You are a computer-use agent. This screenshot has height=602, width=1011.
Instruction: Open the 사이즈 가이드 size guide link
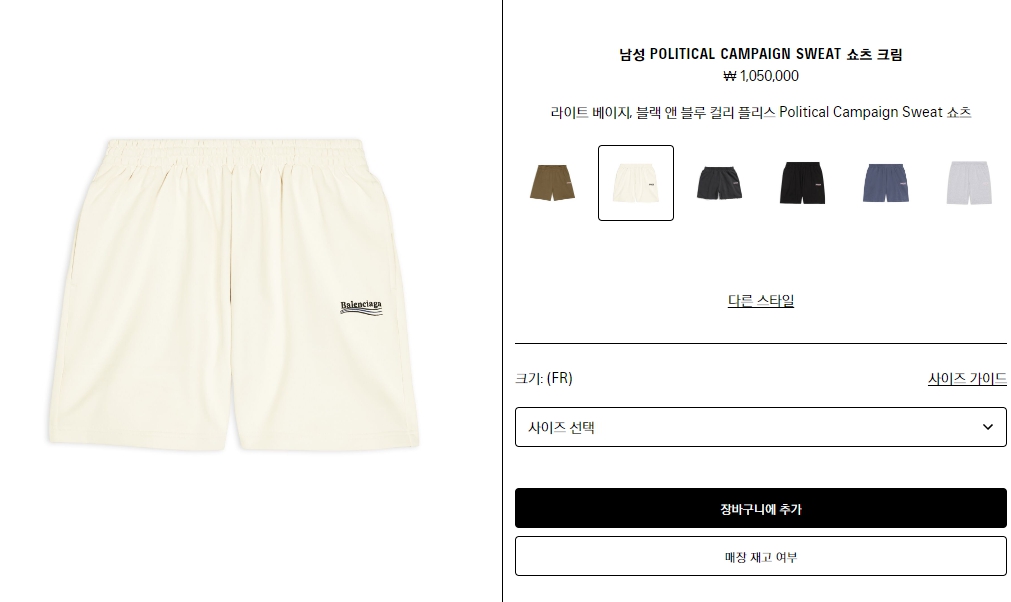(967, 378)
